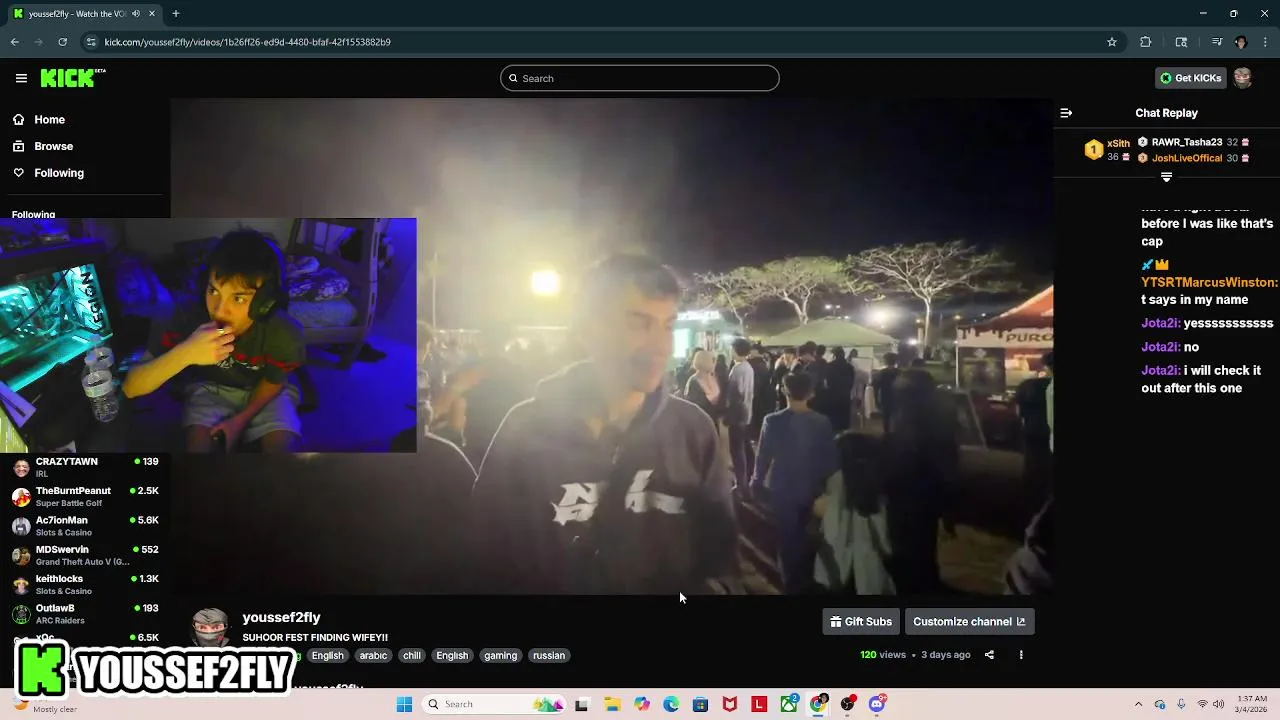Select the gaming tag
This screenshot has height=720, width=1280.
coord(500,656)
